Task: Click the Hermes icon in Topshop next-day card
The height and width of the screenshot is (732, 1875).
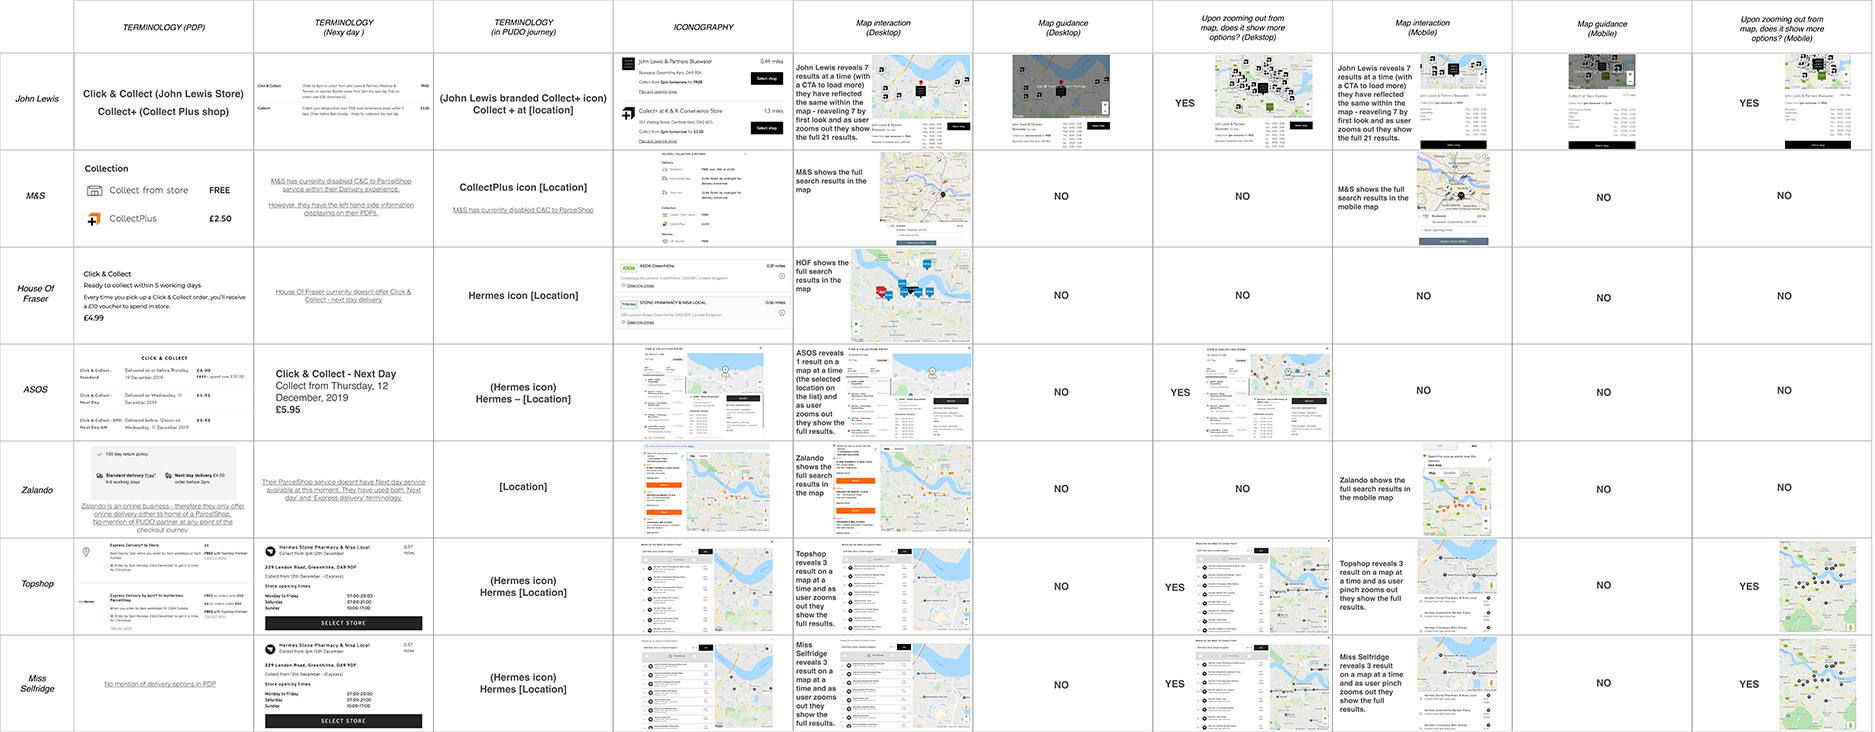Action: (270, 551)
